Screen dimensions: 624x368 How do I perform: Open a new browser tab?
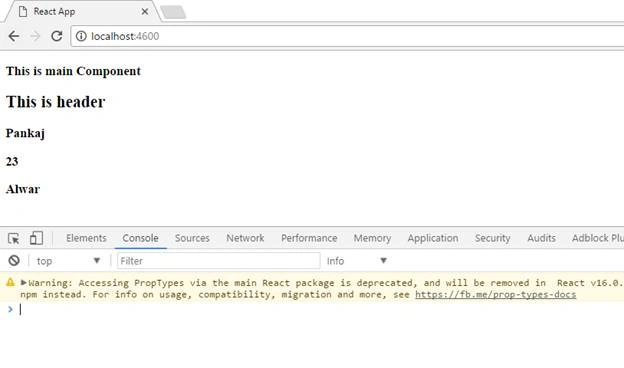pos(173,12)
